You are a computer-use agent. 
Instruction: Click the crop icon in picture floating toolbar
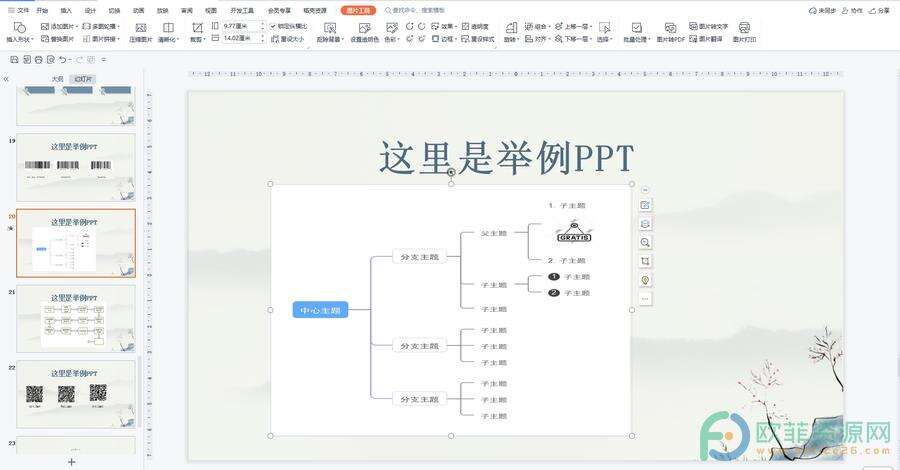pos(645,261)
